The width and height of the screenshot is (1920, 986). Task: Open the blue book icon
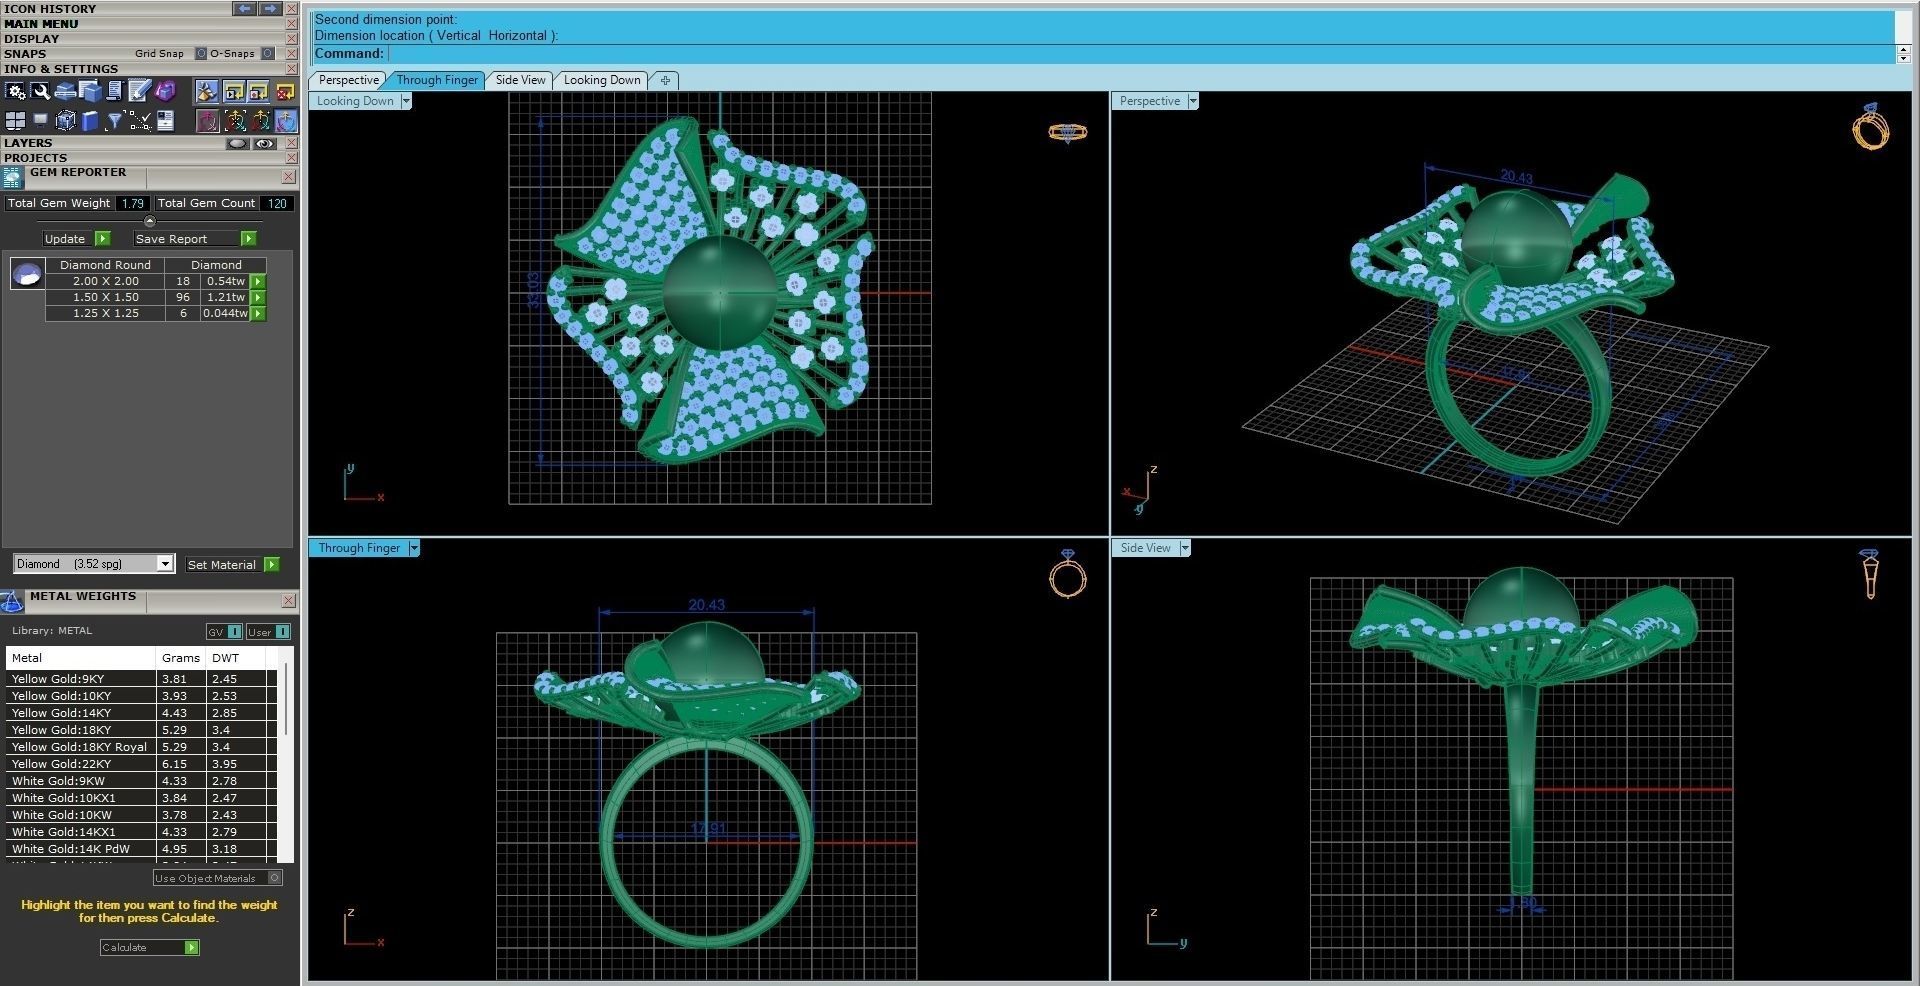coord(90,121)
